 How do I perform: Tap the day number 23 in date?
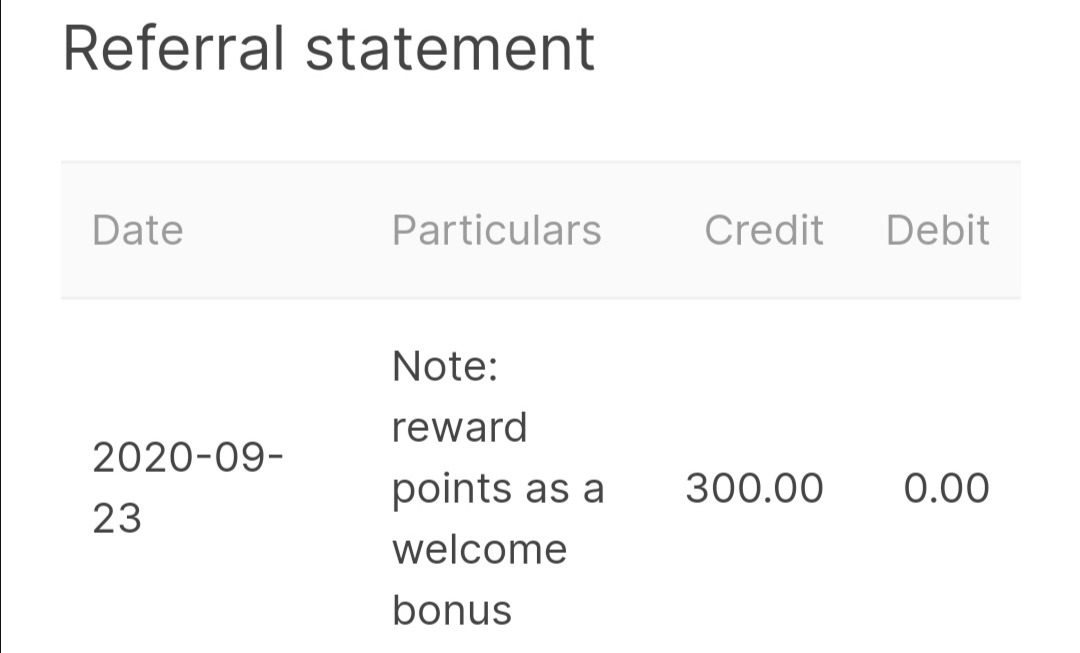pyautogui.click(x=117, y=520)
